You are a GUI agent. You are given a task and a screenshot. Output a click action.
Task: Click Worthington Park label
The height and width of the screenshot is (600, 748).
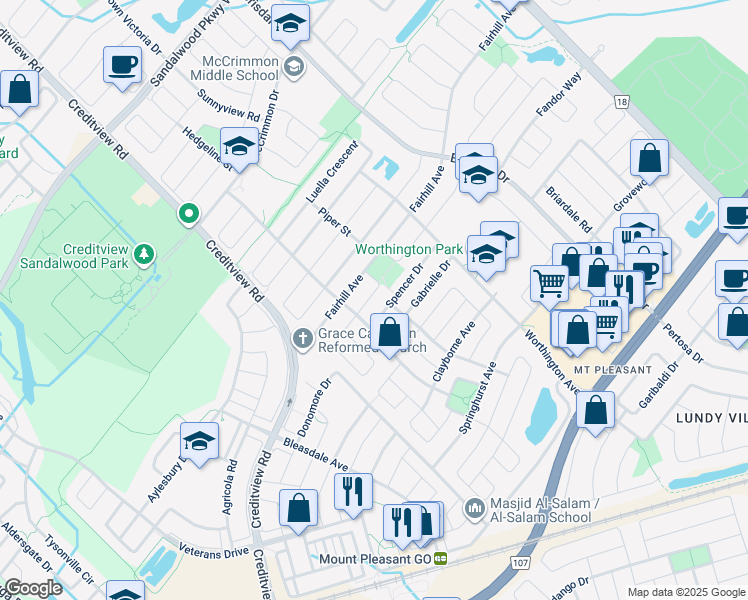coord(409,249)
